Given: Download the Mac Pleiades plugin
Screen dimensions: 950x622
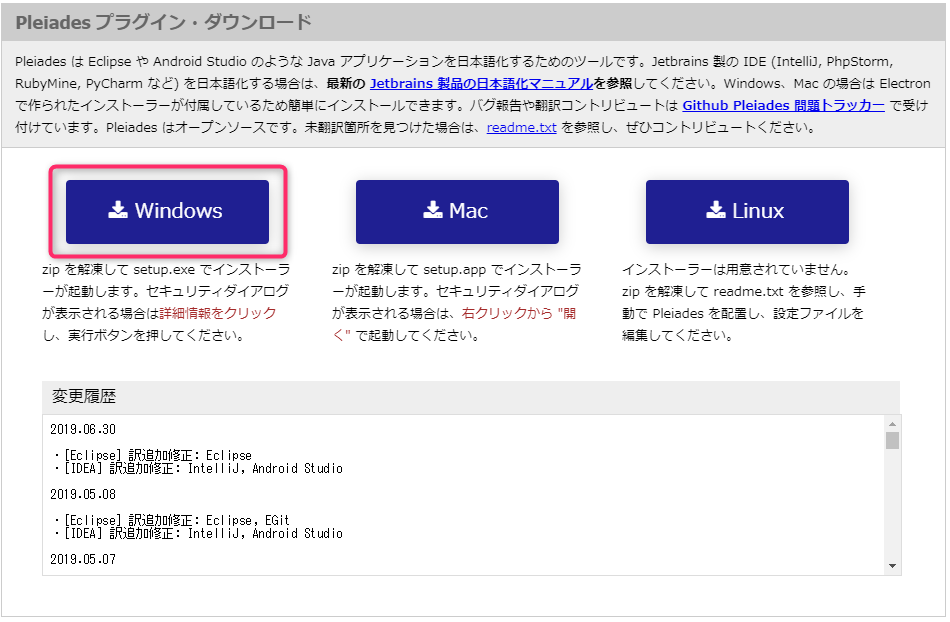Looking at the screenshot, I should tap(457, 212).
